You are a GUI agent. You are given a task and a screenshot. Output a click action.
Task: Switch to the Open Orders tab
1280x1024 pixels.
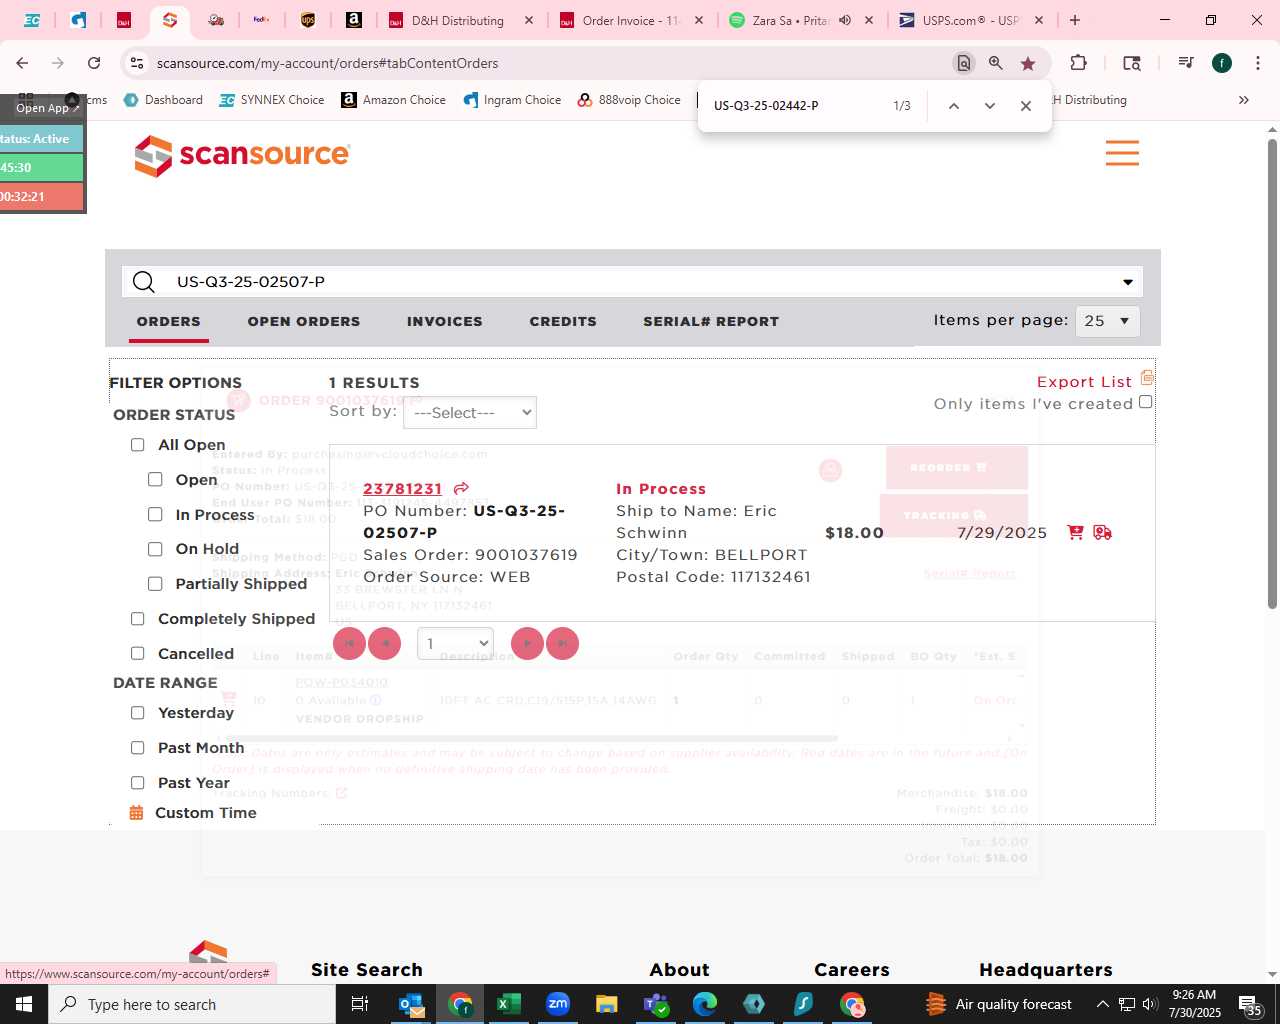coord(304,321)
